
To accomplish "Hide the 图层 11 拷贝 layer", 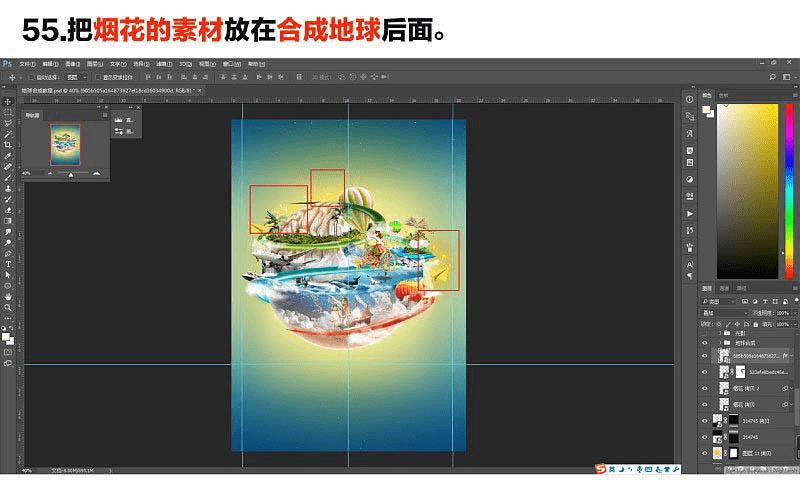I will pos(705,453).
